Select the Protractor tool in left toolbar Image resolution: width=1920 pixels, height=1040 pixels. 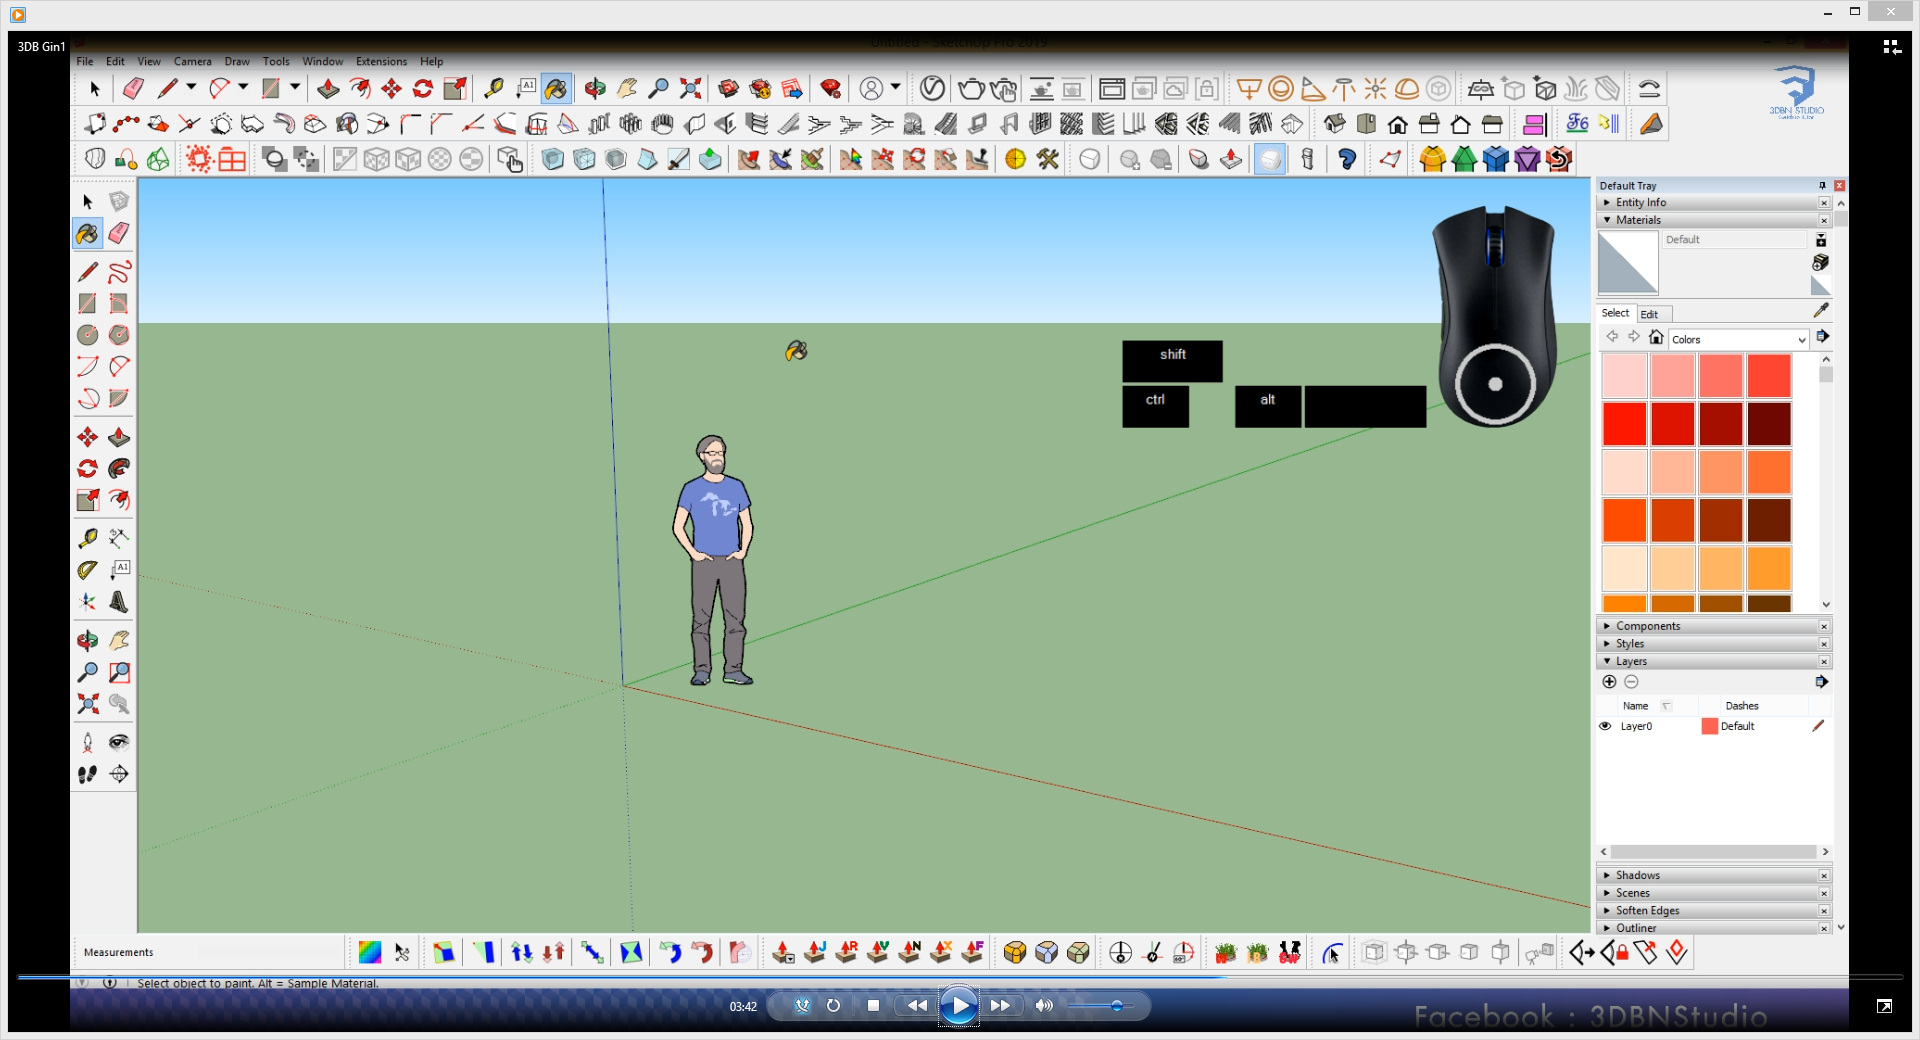[88, 570]
